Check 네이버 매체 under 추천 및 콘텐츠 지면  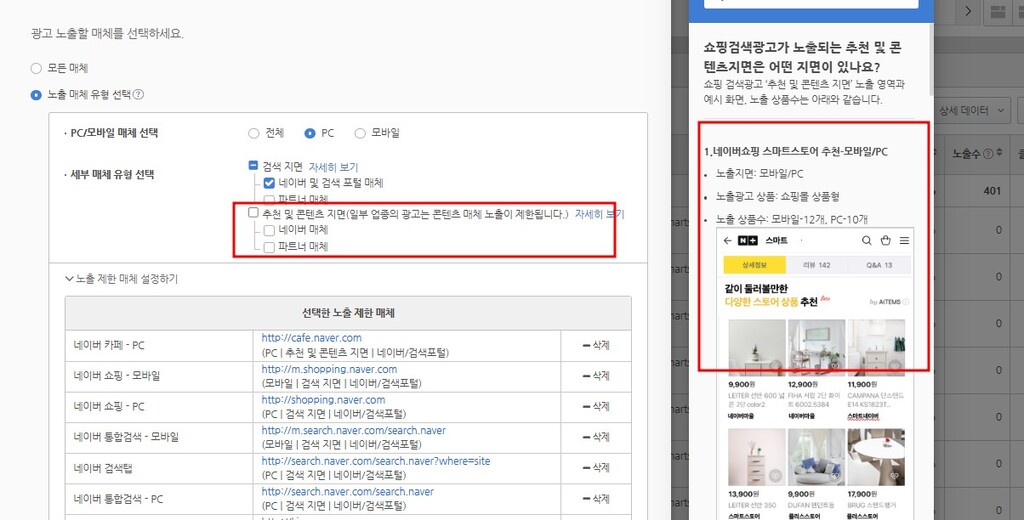click(x=269, y=230)
